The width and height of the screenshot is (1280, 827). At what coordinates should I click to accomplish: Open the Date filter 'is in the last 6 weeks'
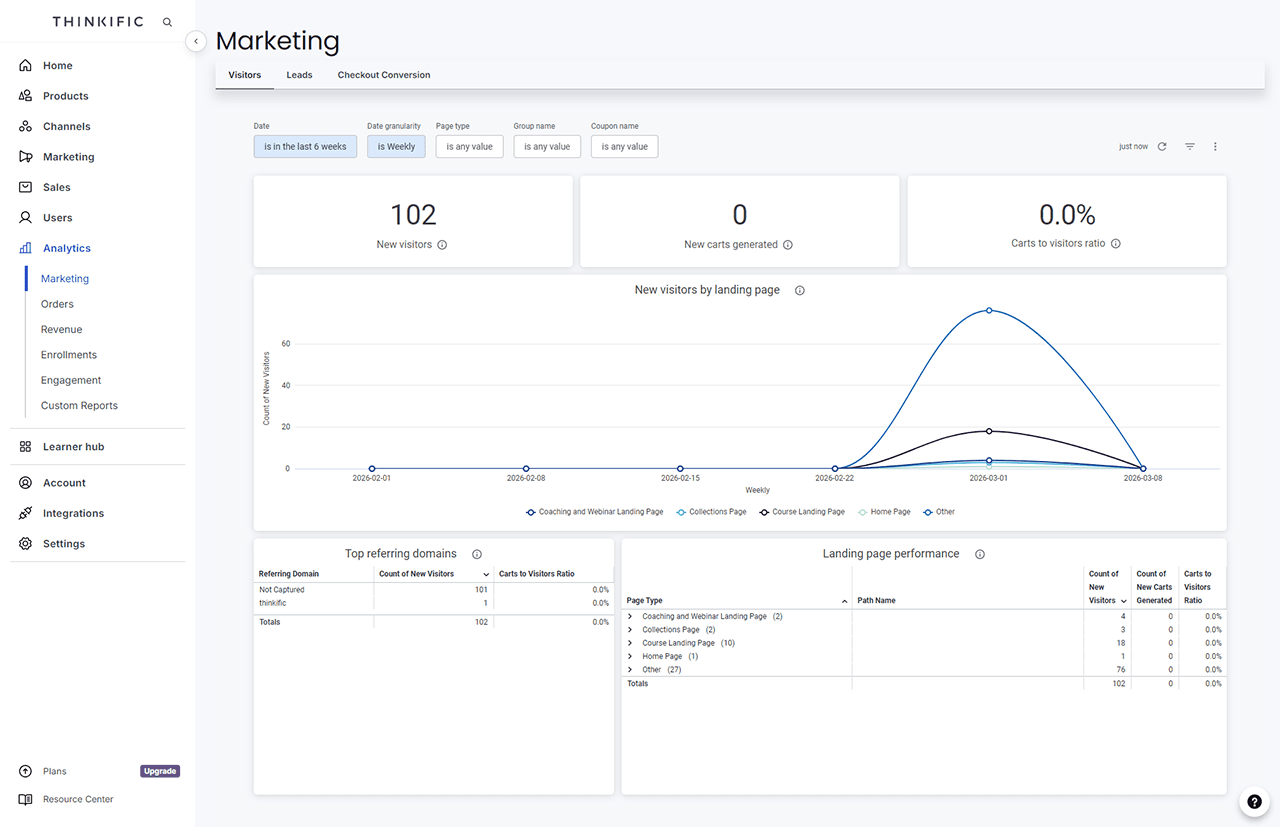click(x=305, y=147)
